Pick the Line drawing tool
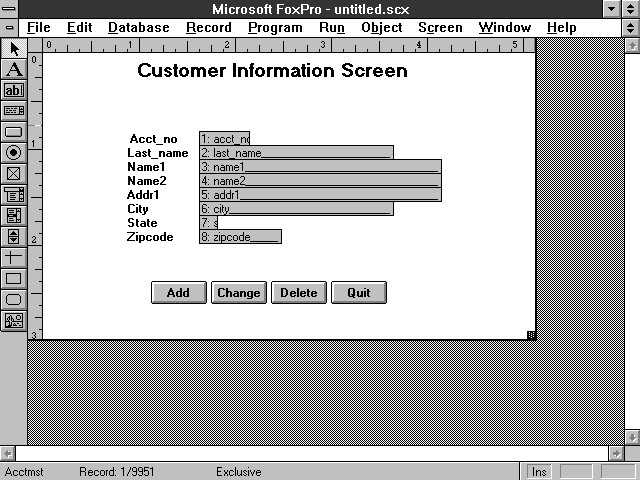Viewport: 640px width, 480px height. pyautogui.click(x=14, y=257)
